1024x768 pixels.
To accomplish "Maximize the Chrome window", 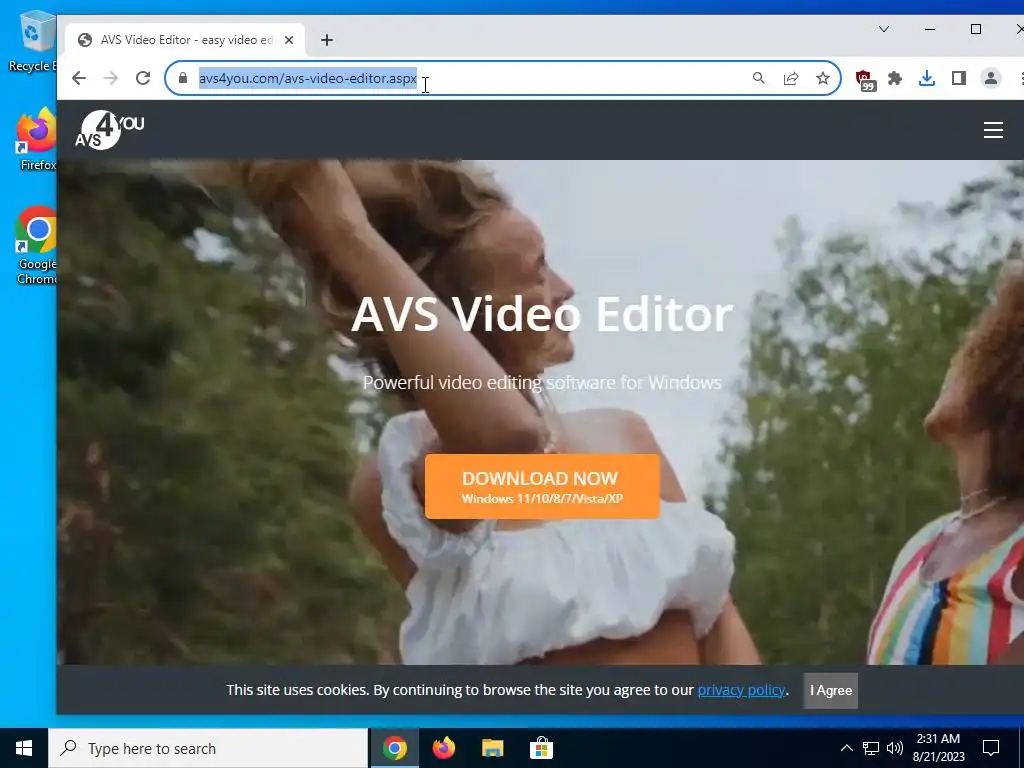I will 976,29.
